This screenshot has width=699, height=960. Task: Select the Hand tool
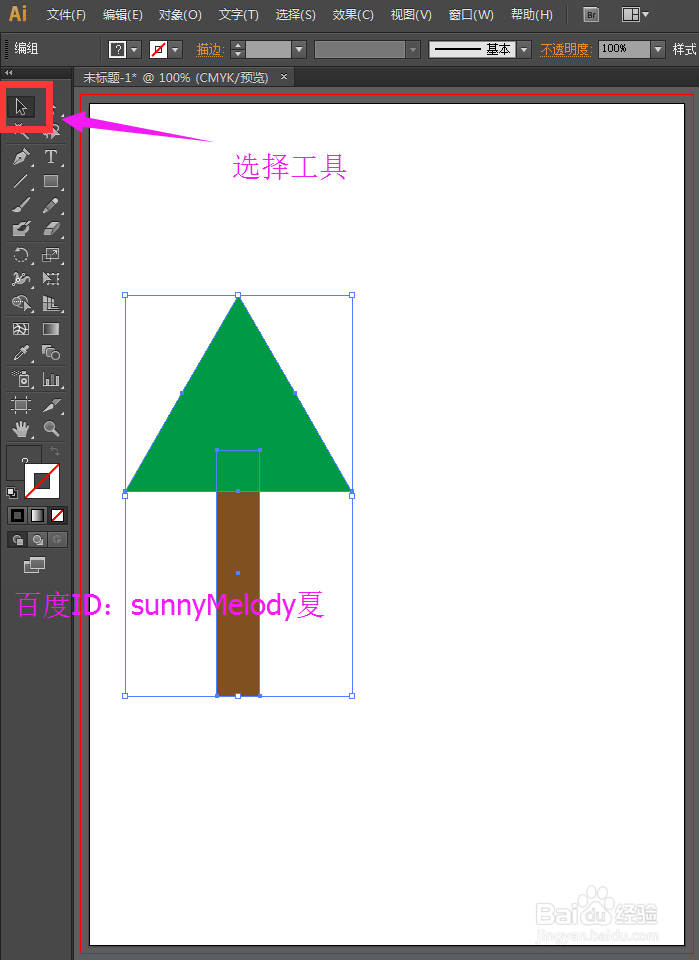(21, 429)
